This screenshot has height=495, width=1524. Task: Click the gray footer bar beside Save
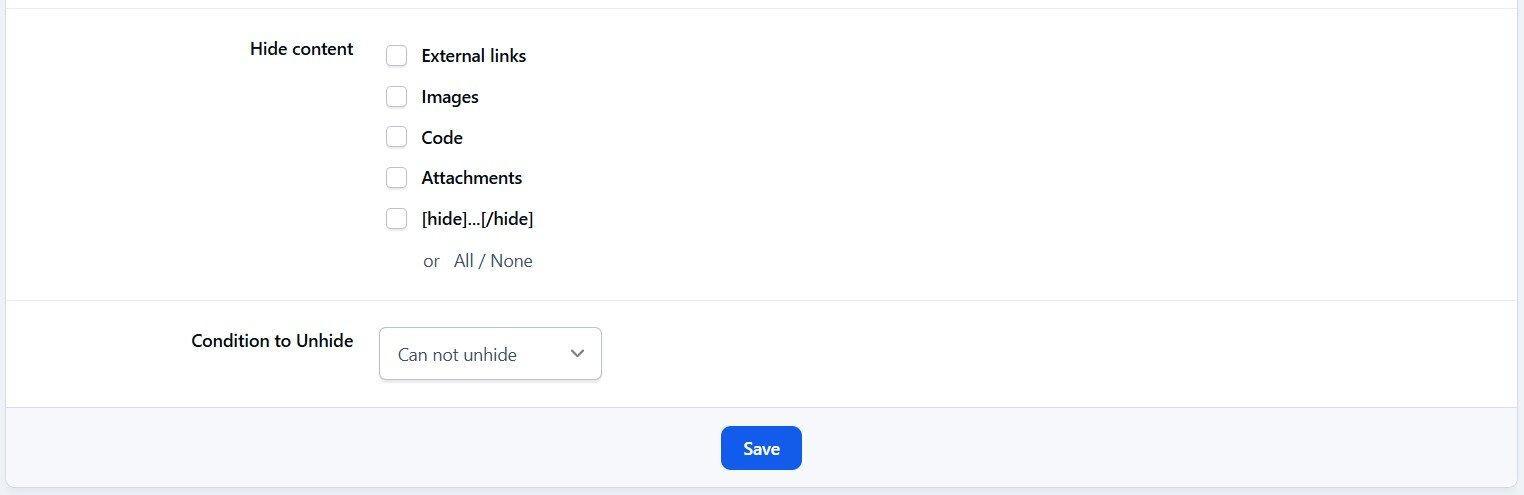[1100, 448]
